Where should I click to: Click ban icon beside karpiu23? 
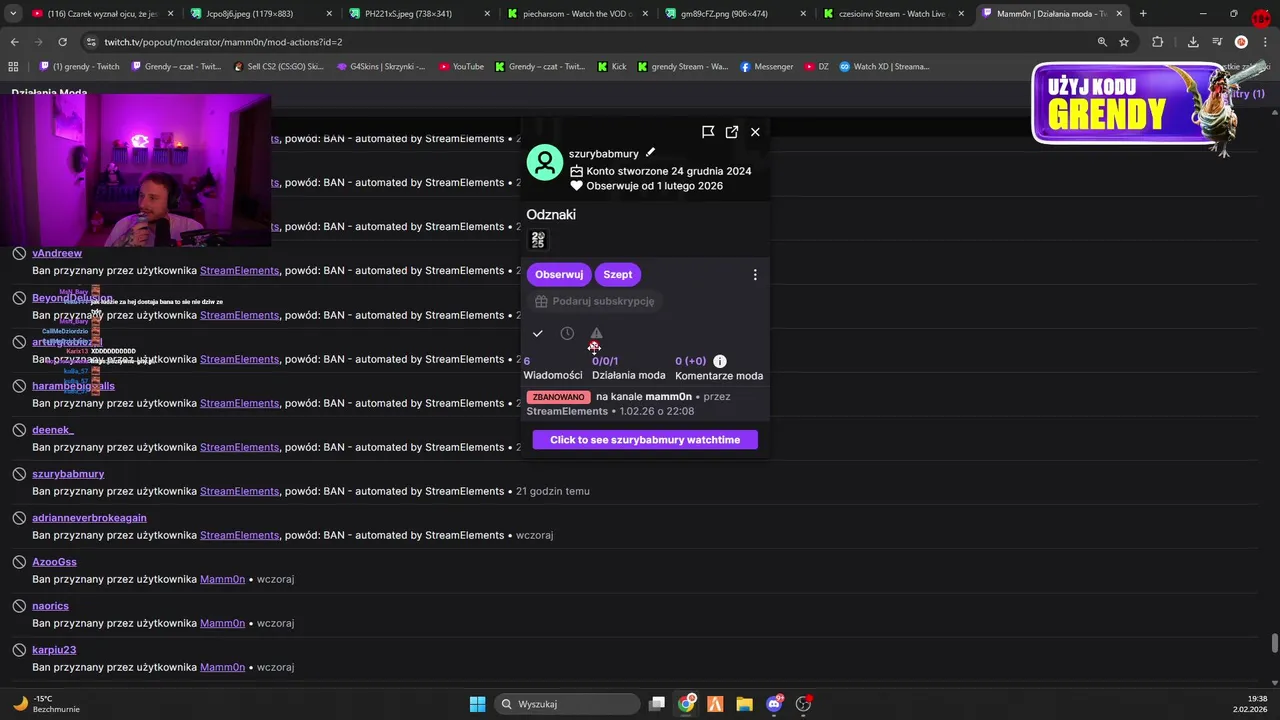pyautogui.click(x=19, y=650)
